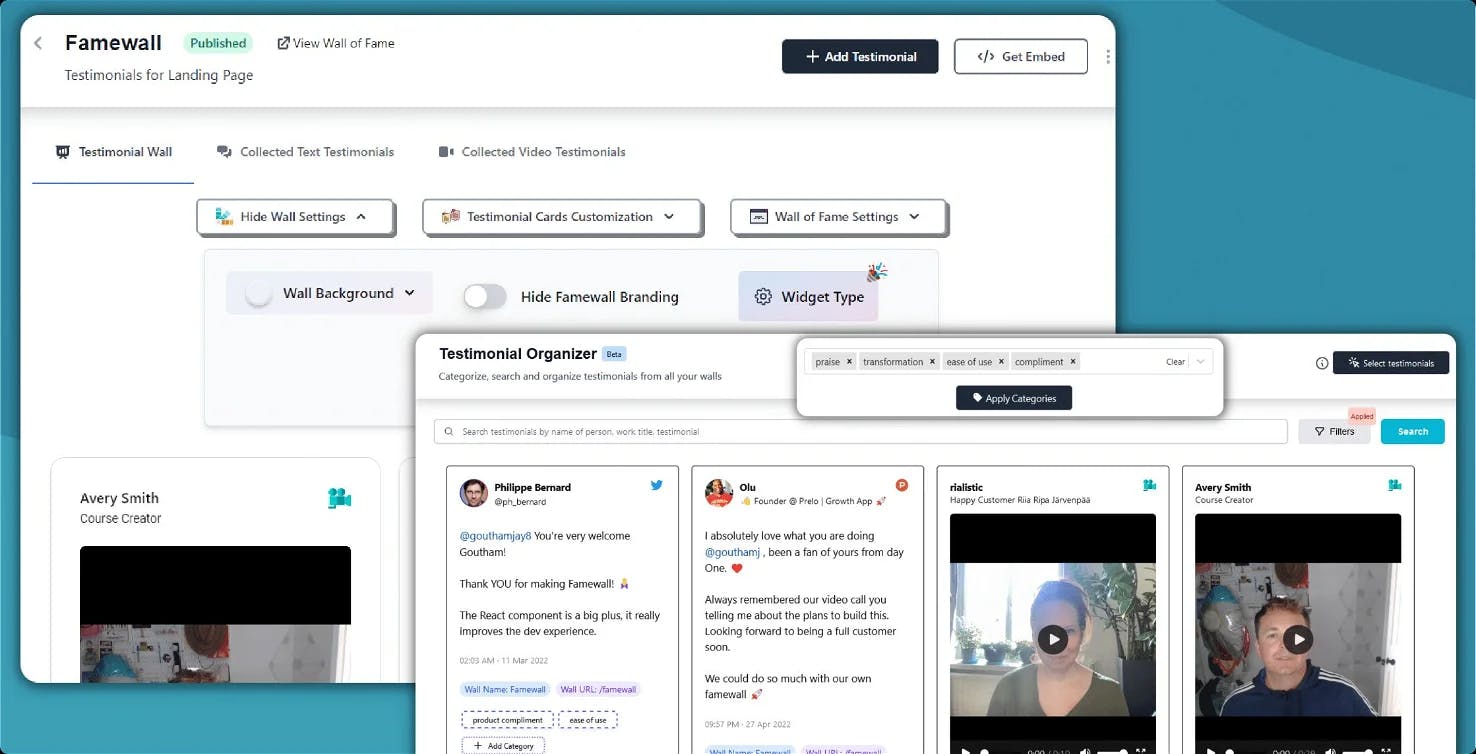Collapse the Hide Wall Settings panel
Screen dimensions: 1476x754
[294, 217]
